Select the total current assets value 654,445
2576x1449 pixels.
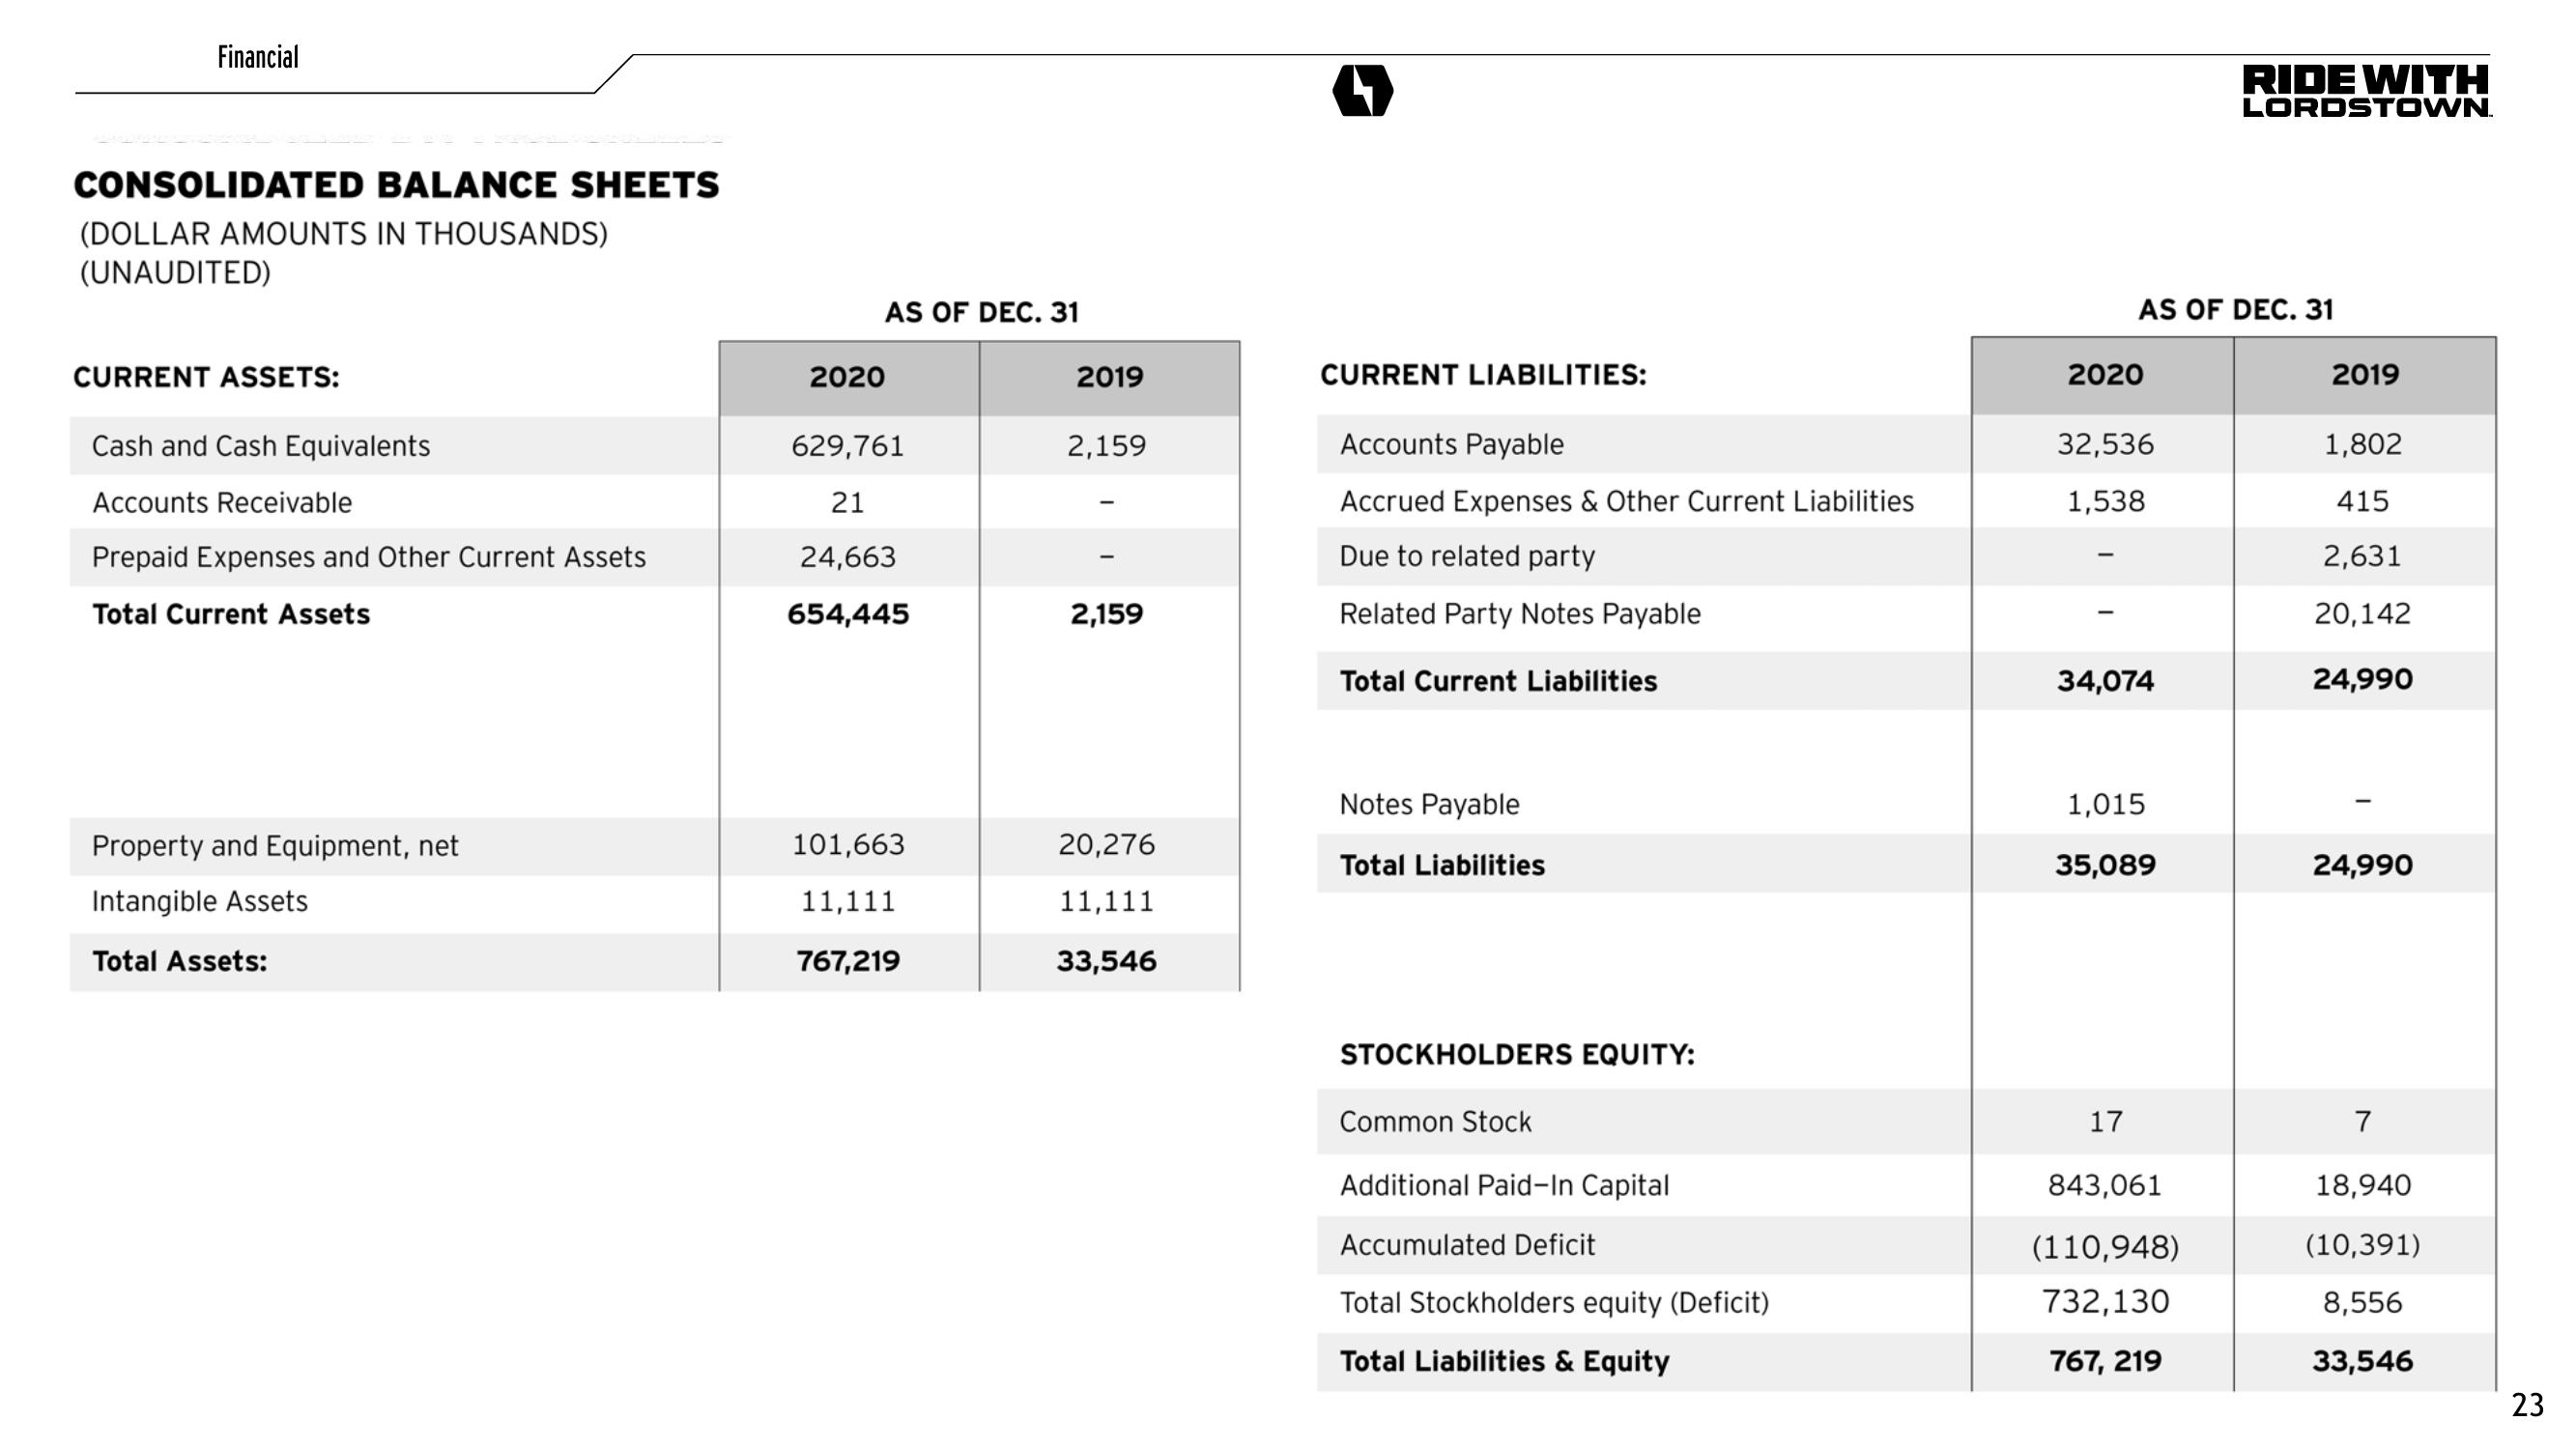point(848,614)
